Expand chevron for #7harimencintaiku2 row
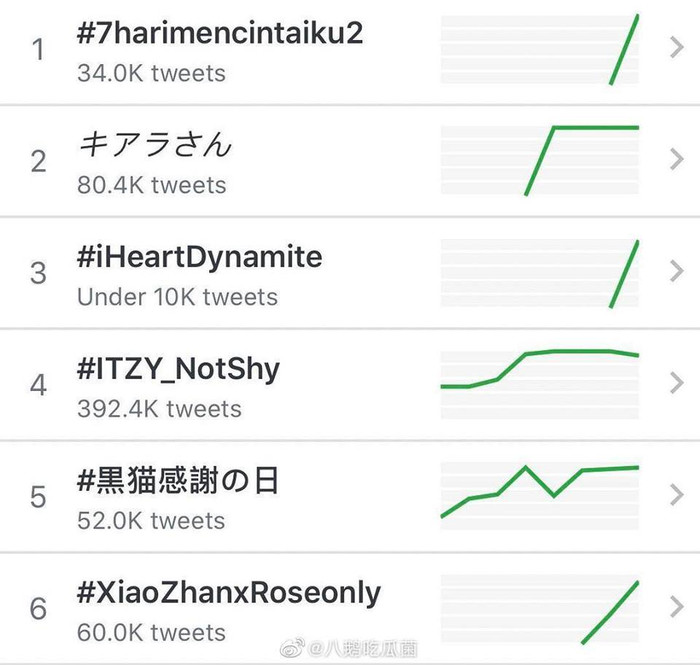The width and height of the screenshot is (700, 665). pos(676,48)
